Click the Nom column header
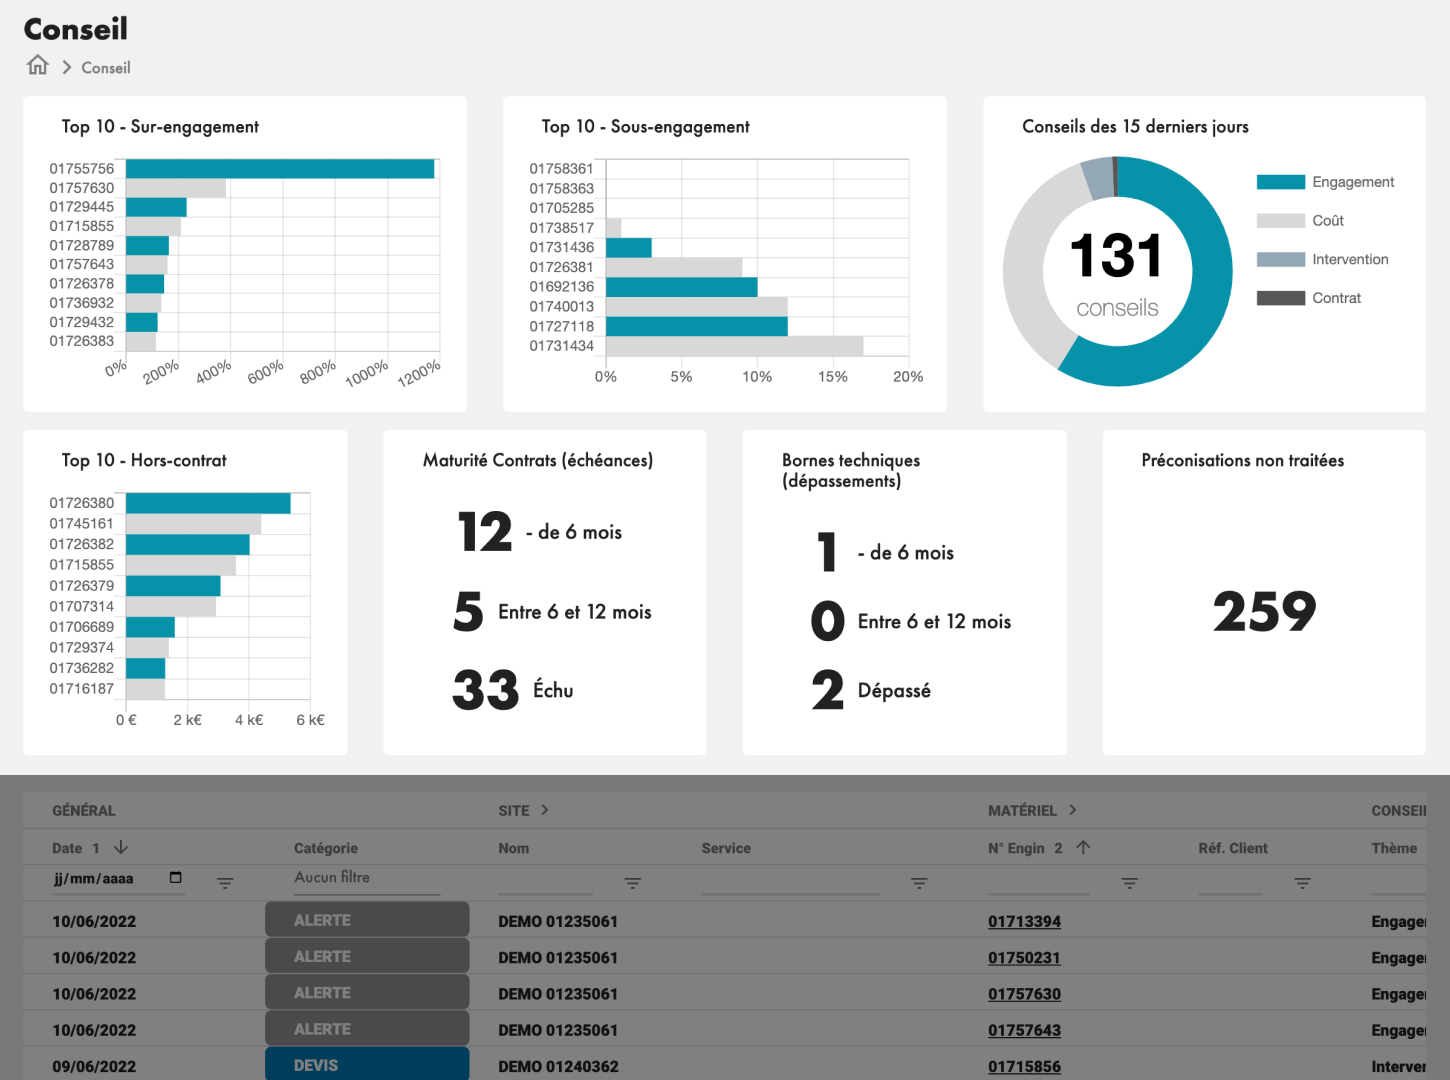Viewport: 1450px width, 1080px height. click(x=514, y=848)
